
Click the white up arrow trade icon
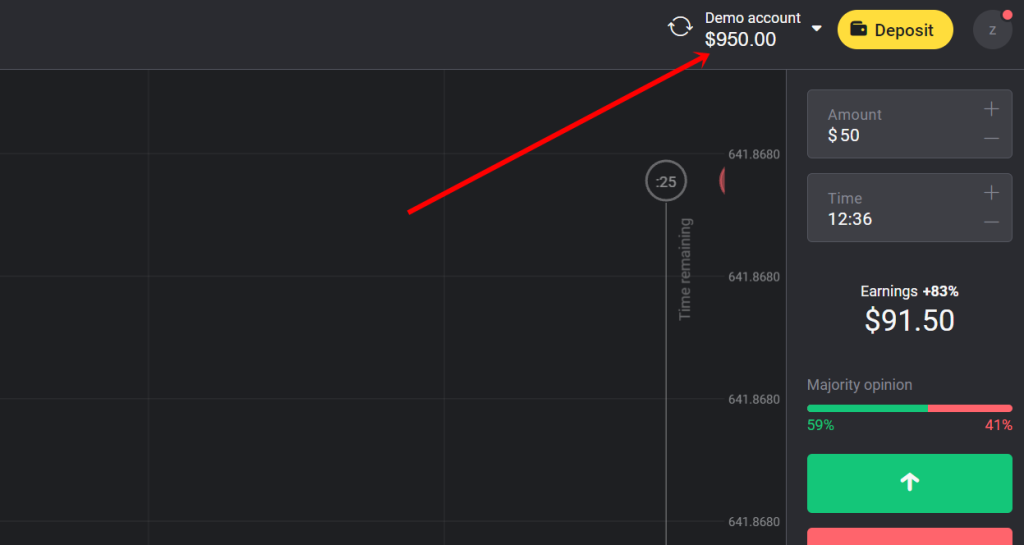coord(909,482)
